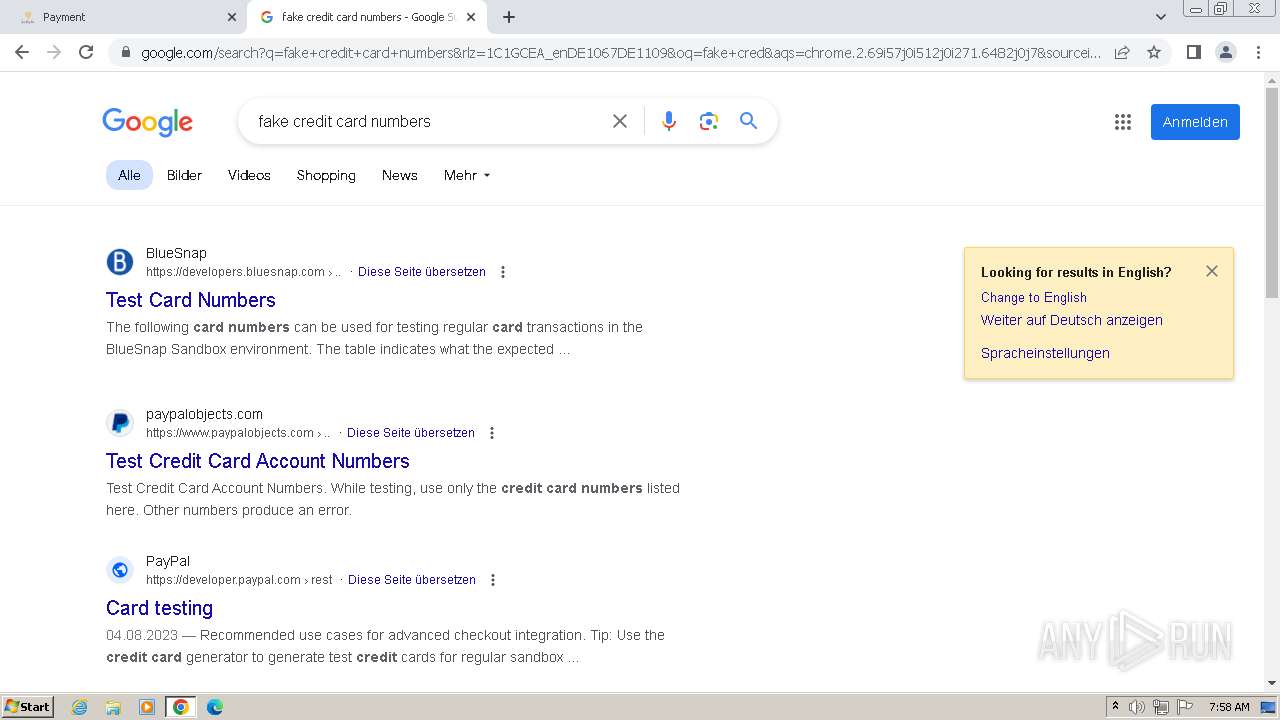The width and height of the screenshot is (1280, 720).
Task: Open the Card testing result
Action: (159, 608)
